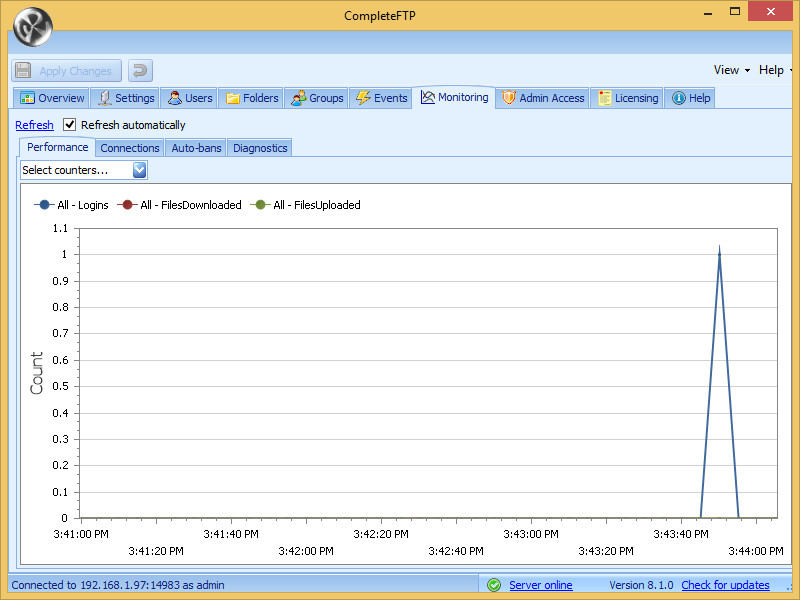Click the connection status text in status bar
The image size is (800, 600).
point(118,585)
